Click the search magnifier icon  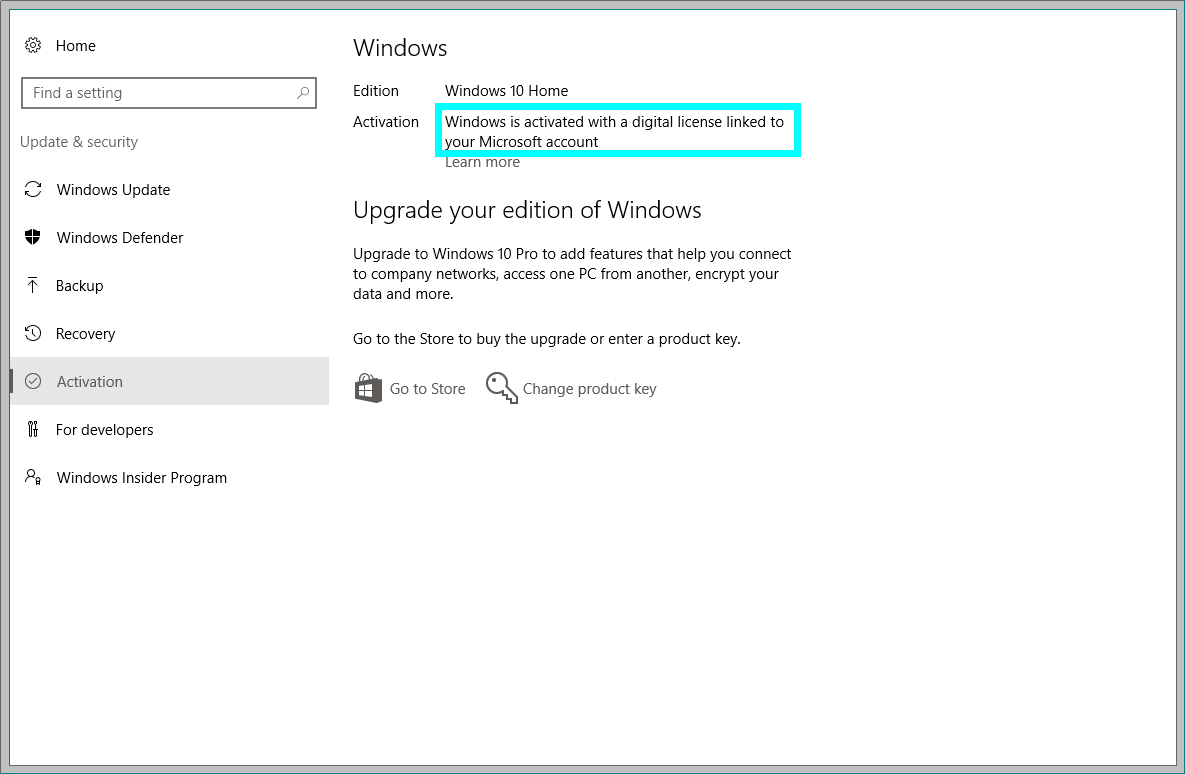(x=302, y=93)
